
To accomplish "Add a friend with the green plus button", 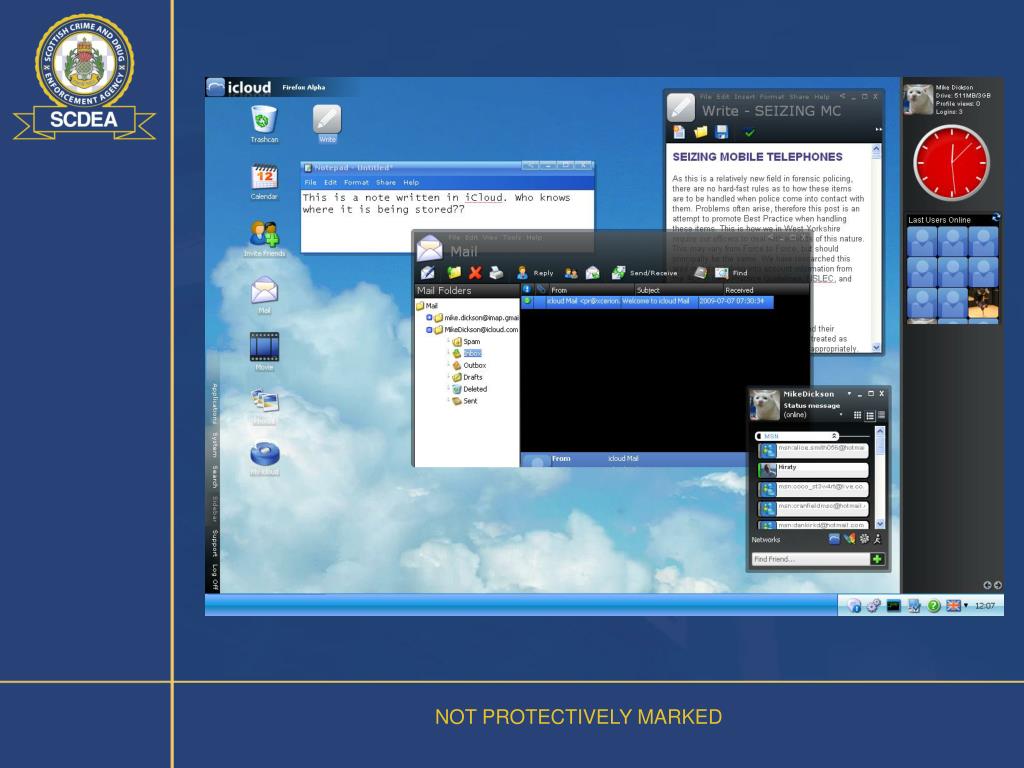I will pos(877,559).
